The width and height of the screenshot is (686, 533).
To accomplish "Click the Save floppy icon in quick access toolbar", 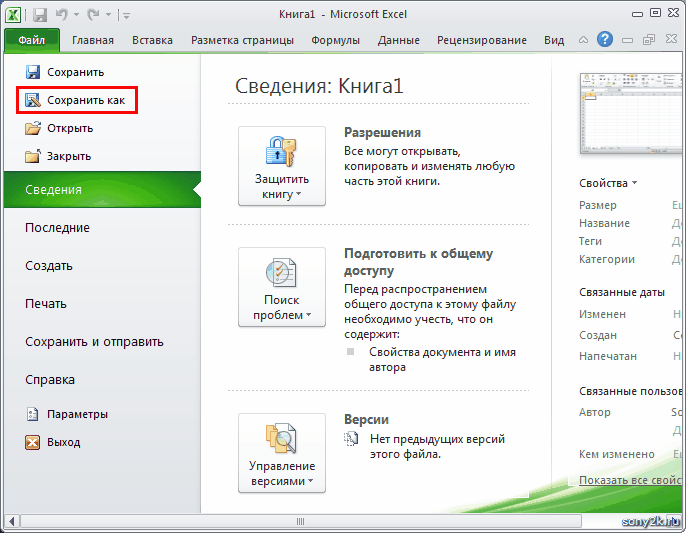I will click(40, 15).
